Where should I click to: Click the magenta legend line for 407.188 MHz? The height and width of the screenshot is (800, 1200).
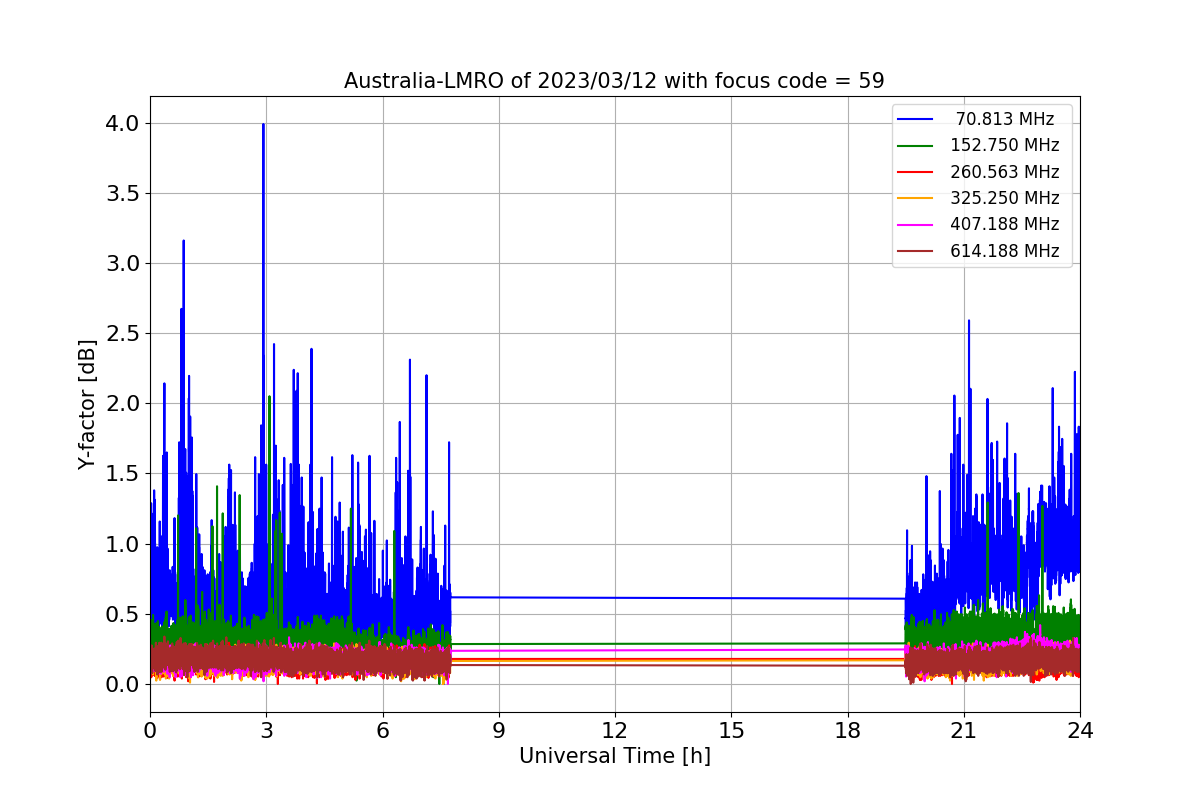click(916, 225)
